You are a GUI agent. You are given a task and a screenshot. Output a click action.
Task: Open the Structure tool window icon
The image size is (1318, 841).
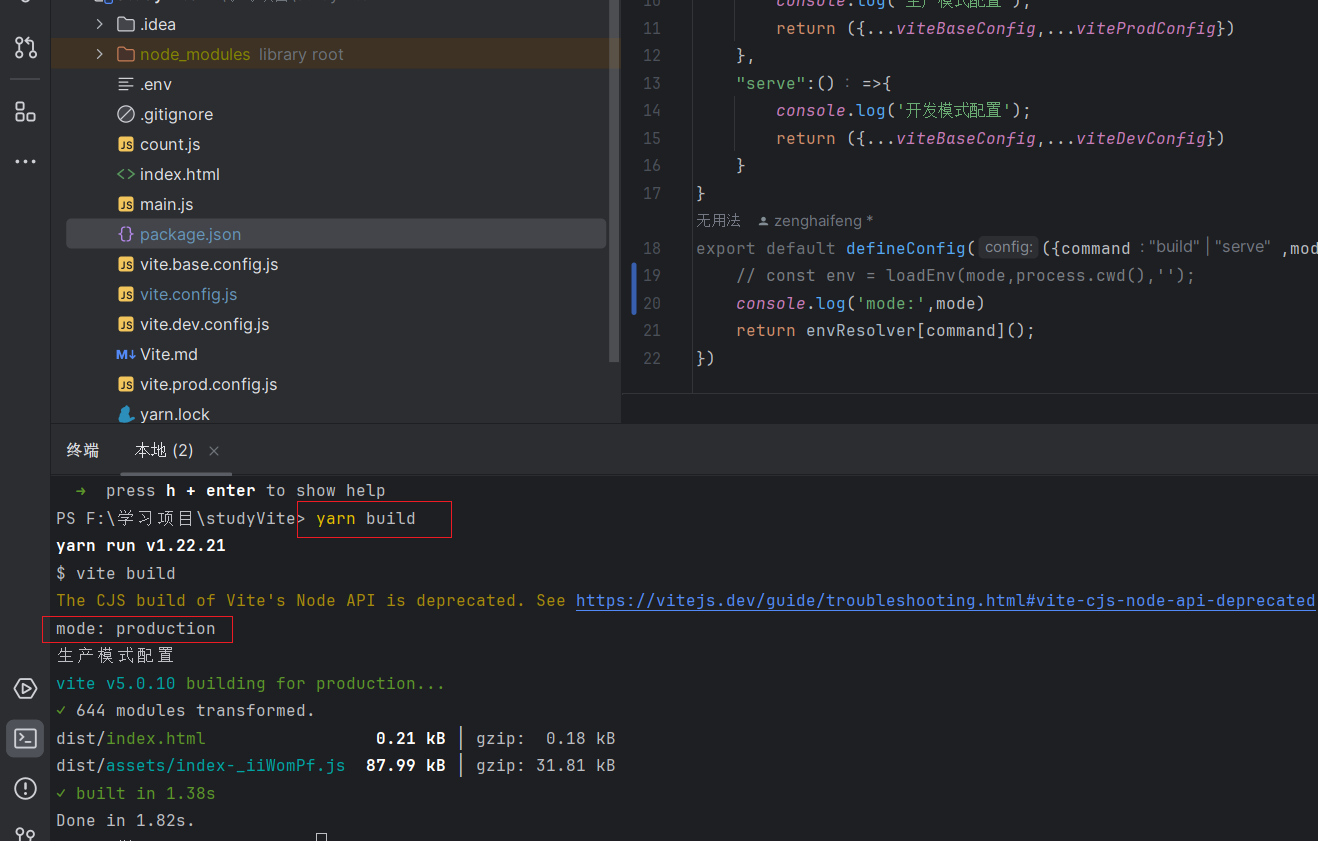[x=25, y=112]
